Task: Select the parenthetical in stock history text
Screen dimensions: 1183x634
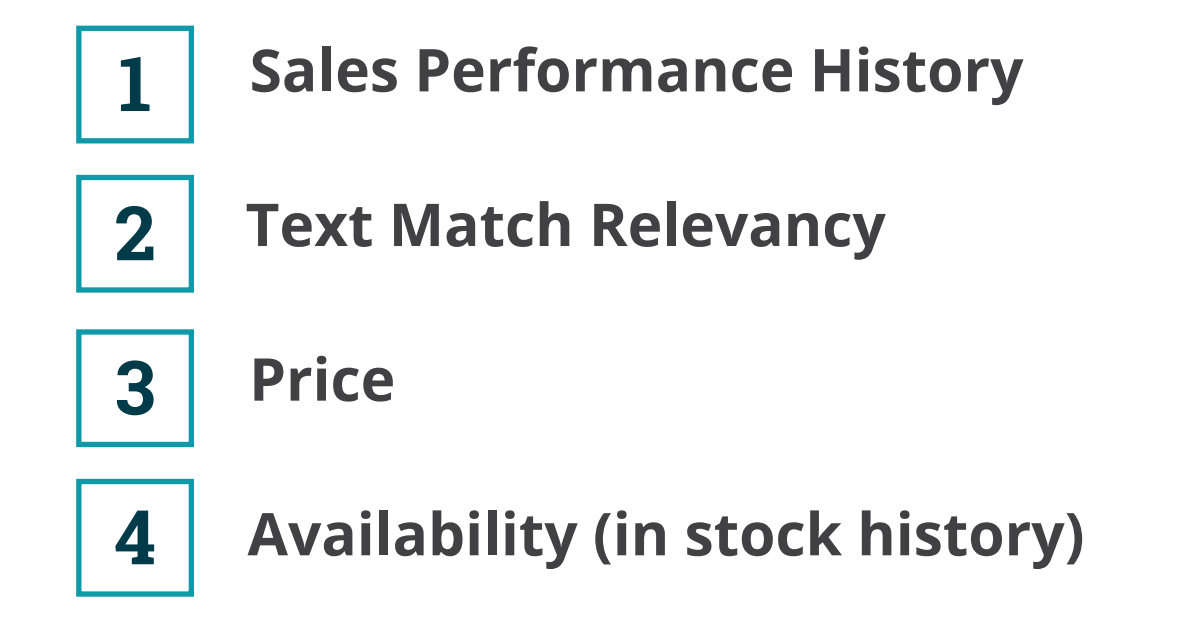Action: 840,537
